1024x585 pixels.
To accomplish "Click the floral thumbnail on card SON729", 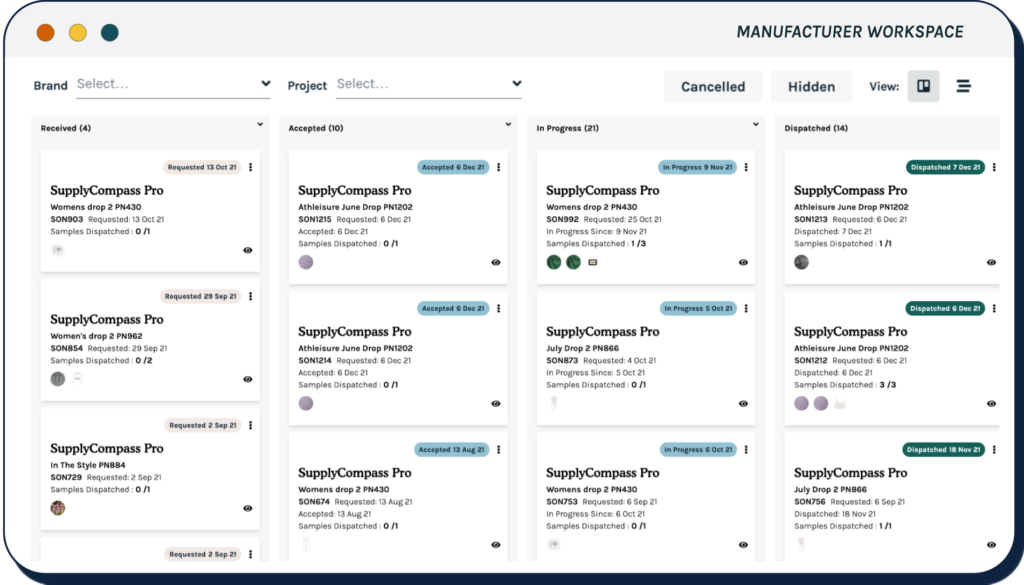I will (58, 508).
